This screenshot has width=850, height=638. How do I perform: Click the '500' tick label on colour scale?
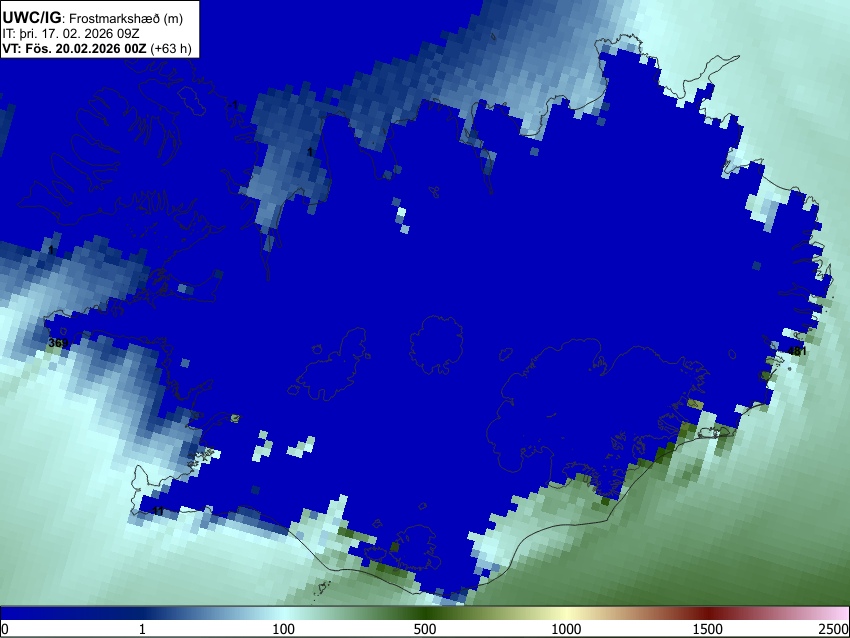pos(425,629)
